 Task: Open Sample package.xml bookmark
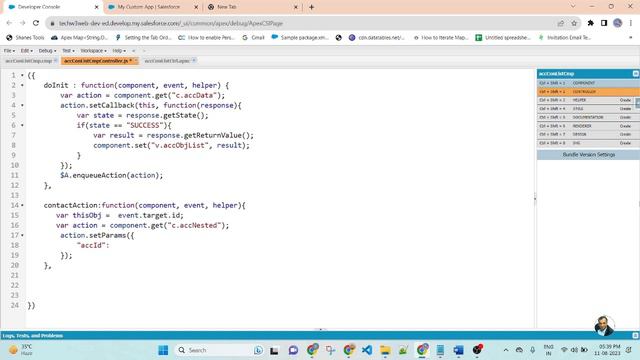pyautogui.click(x=300, y=38)
